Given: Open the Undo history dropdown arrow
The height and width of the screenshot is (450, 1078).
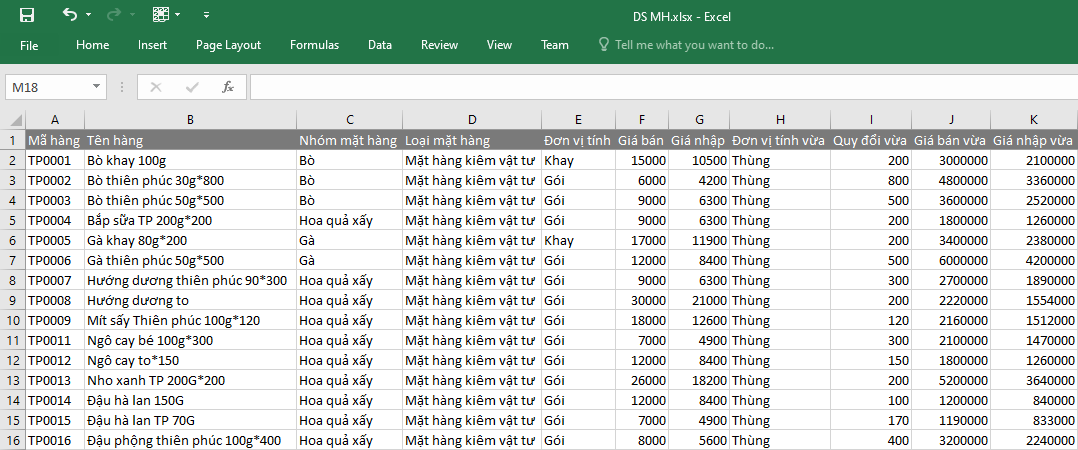Looking at the screenshot, I should pyautogui.click(x=88, y=16).
